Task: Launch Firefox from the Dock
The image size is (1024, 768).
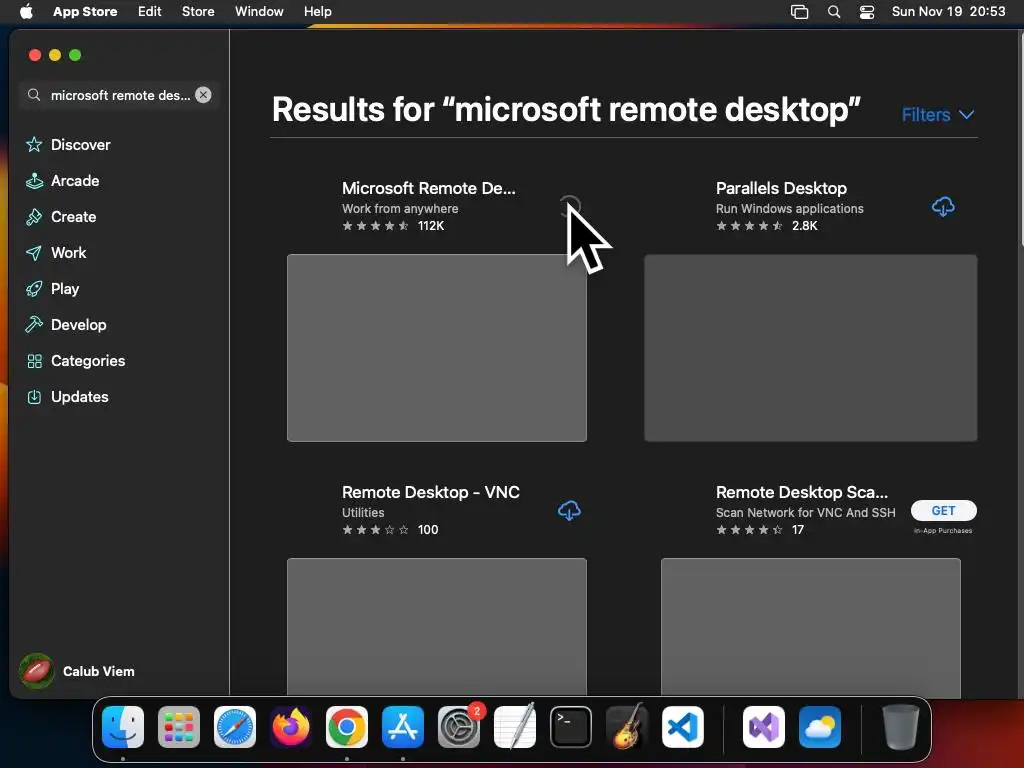Action: tap(291, 727)
